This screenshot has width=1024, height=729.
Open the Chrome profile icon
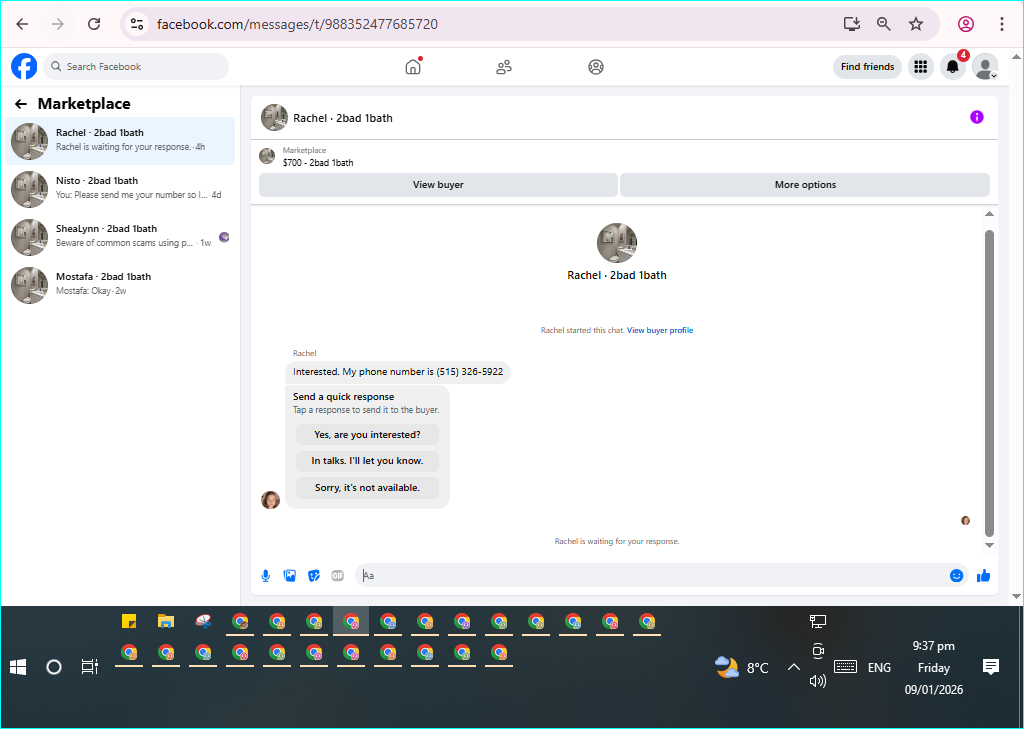(x=966, y=24)
